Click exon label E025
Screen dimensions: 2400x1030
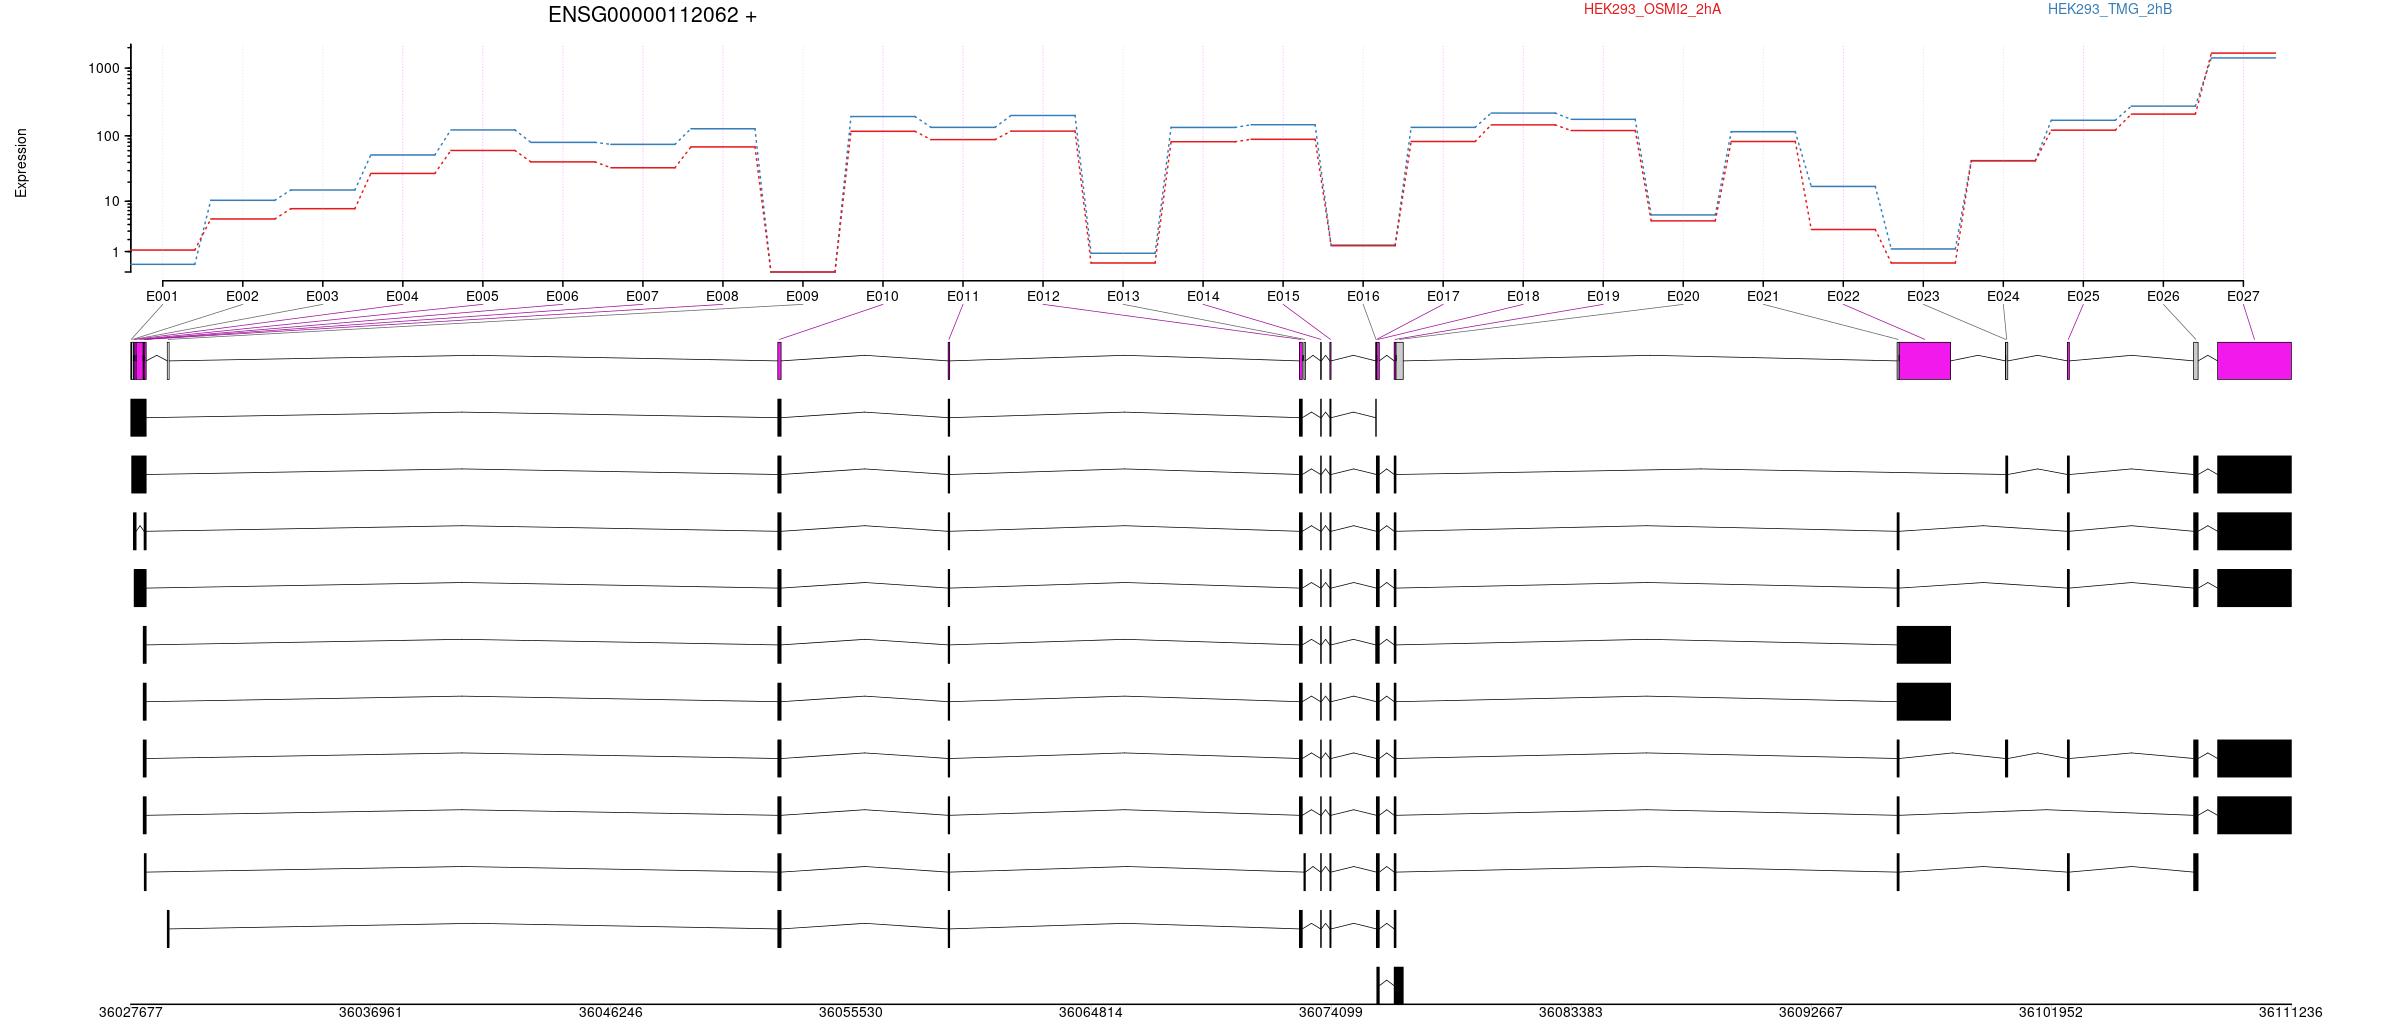(x=2083, y=296)
